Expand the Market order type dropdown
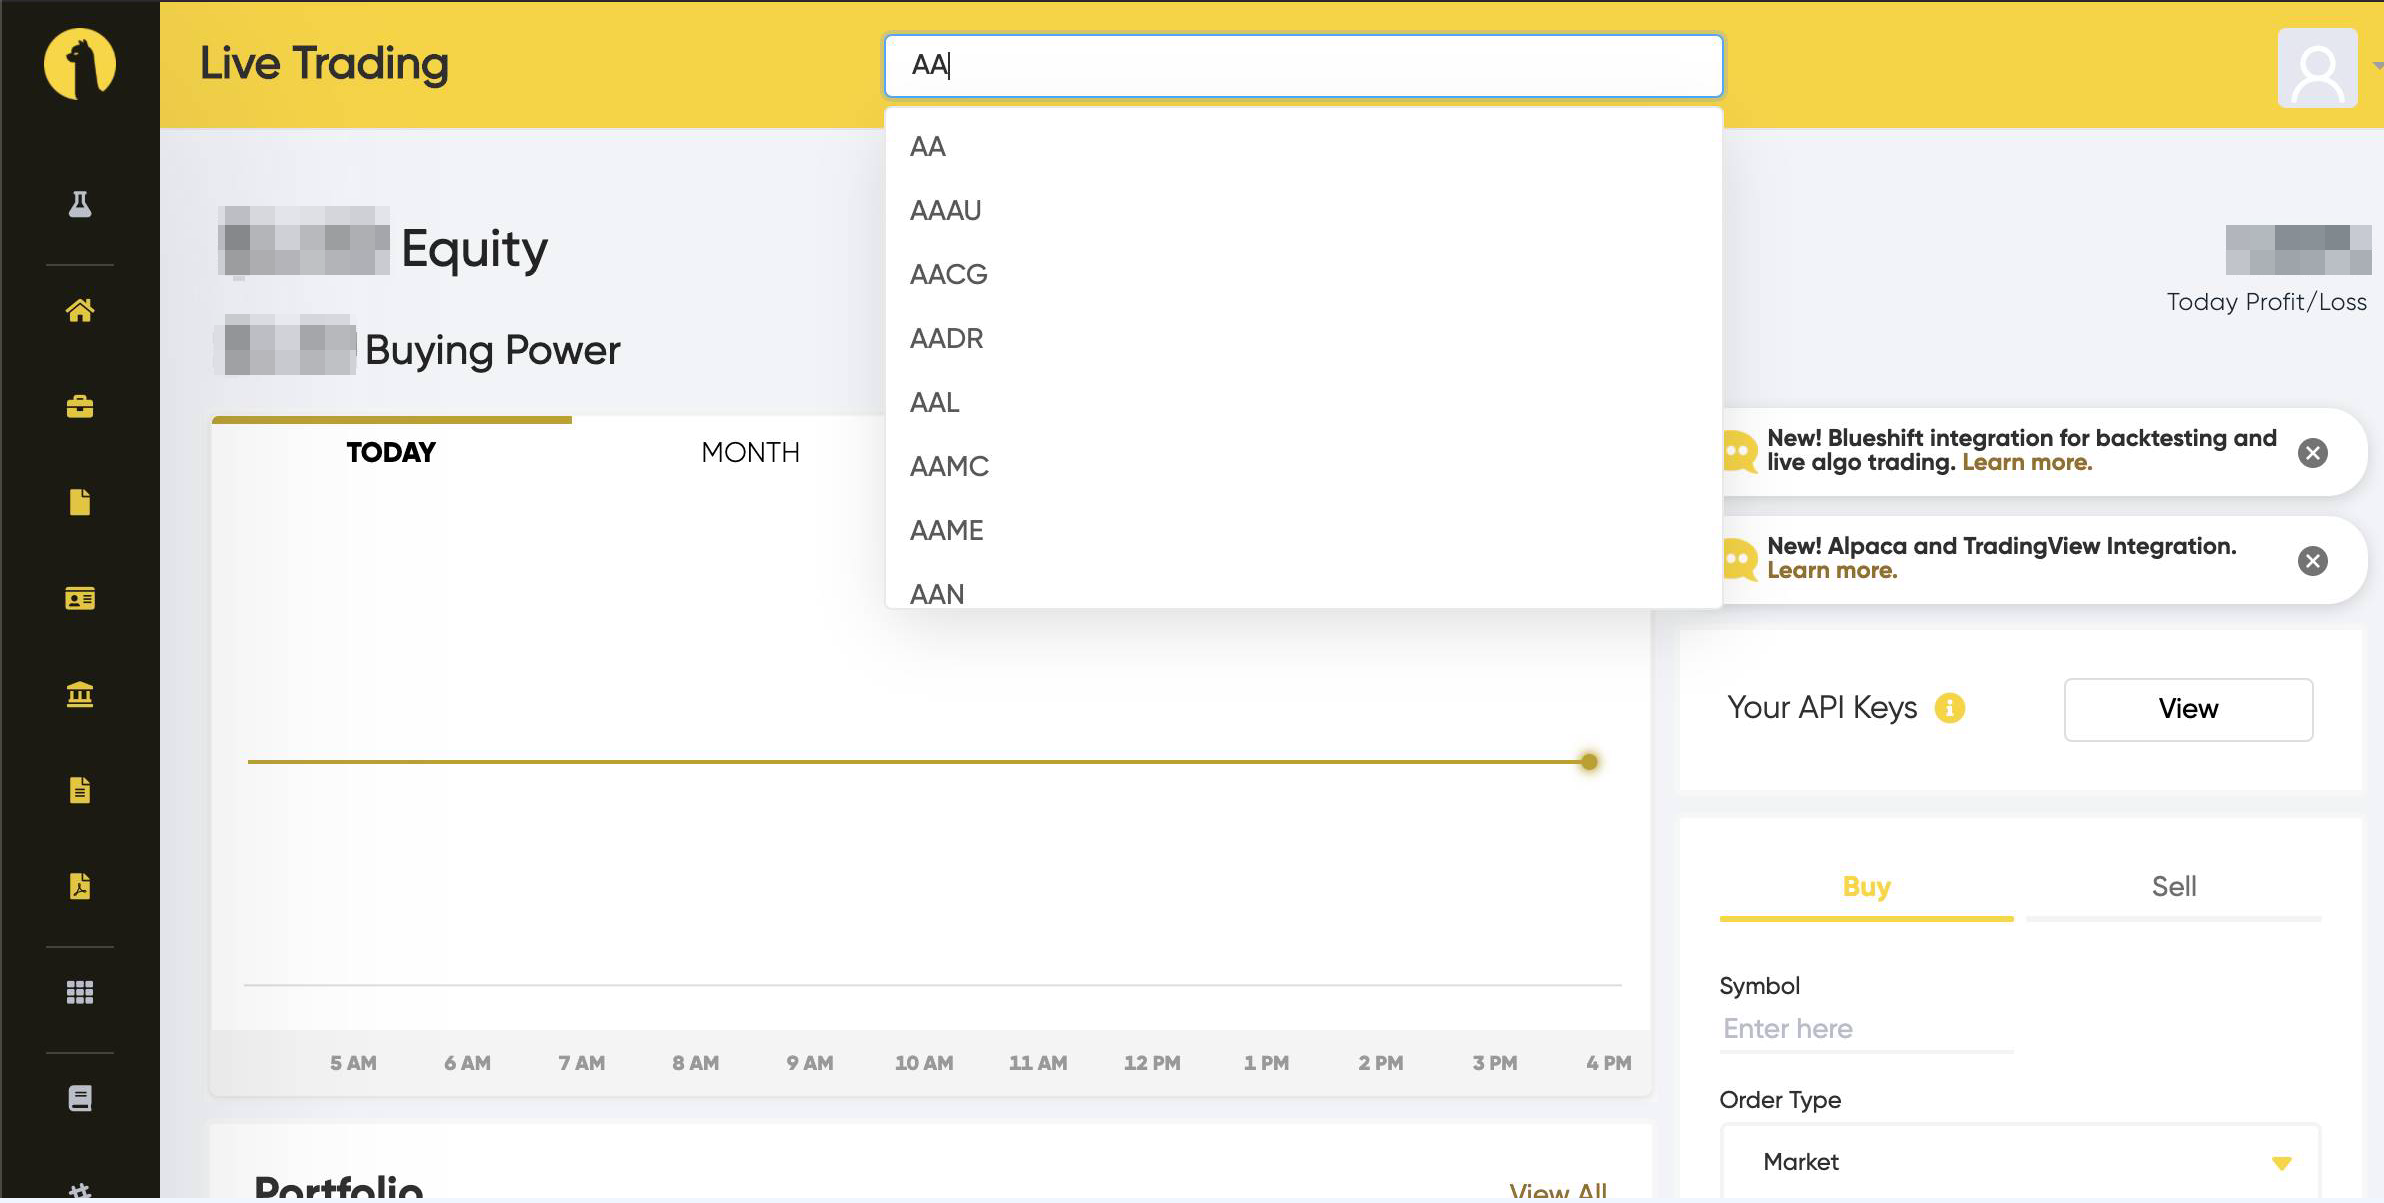Image resolution: width=2384 pixels, height=1203 pixels. [x=2020, y=1162]
